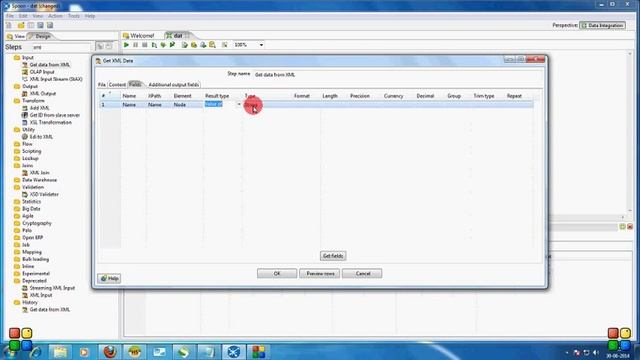This screenshot has width=640, height=360.
Task: Click the Help button in dialog
Action: click(109, 278)
